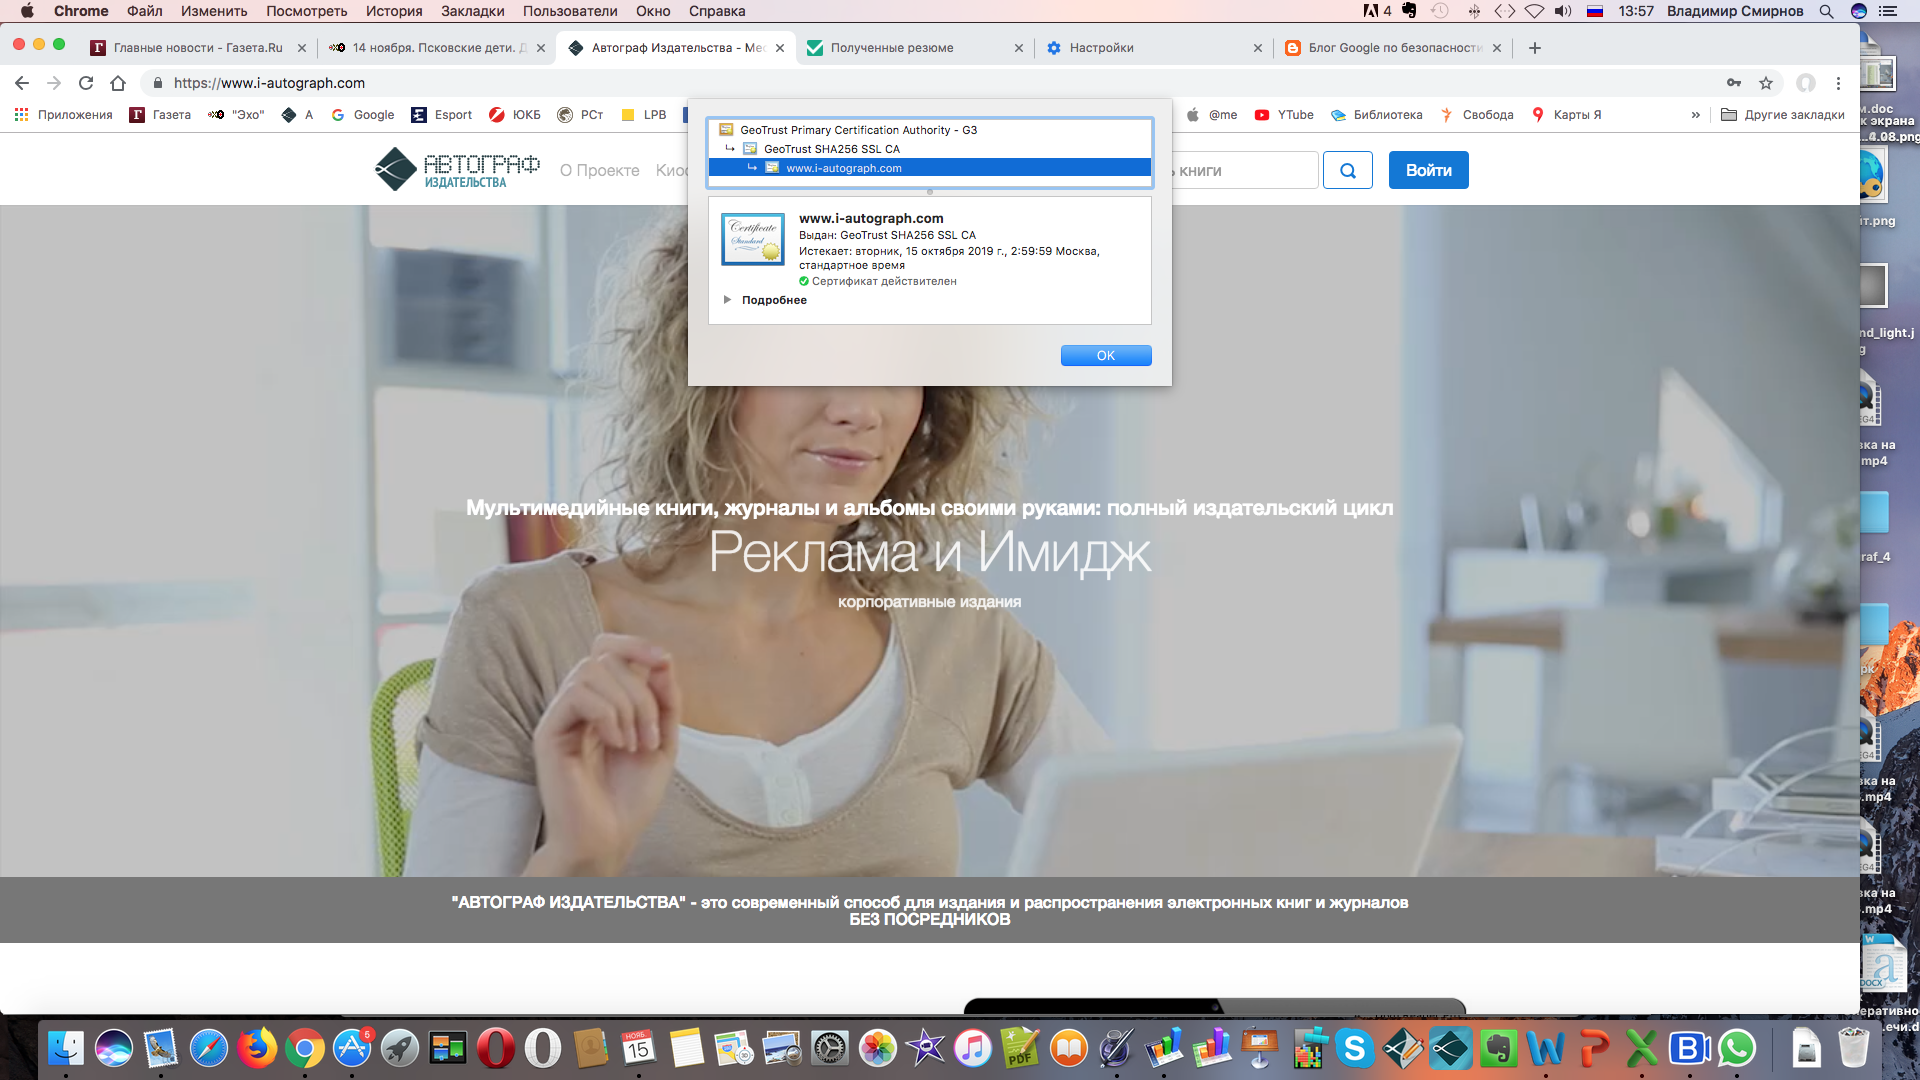Reload the current page
The image size is (1920, 1080).
pyautogui.click(x=86, y=83)
